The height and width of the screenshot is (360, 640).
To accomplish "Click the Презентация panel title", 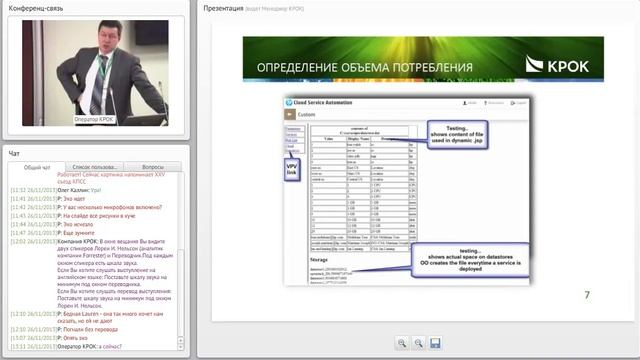I will tap(223, 8).
